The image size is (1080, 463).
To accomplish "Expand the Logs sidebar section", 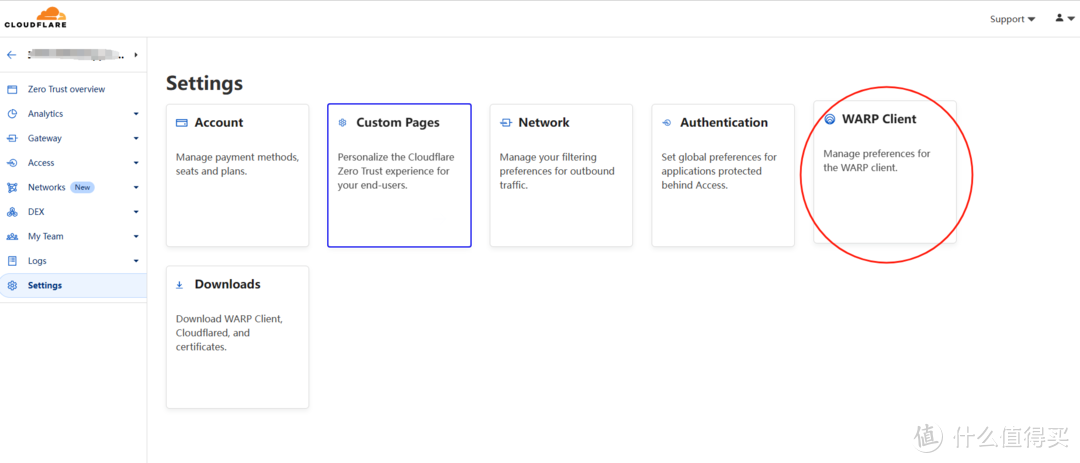I will click(136, 261).
